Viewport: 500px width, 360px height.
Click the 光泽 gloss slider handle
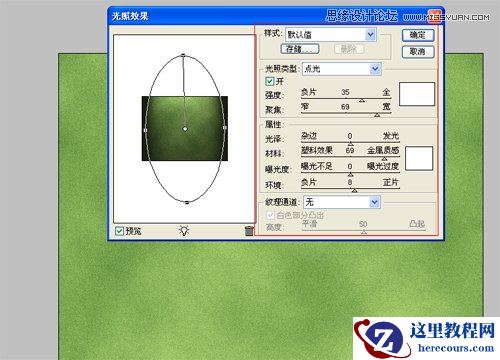[350, 143]
